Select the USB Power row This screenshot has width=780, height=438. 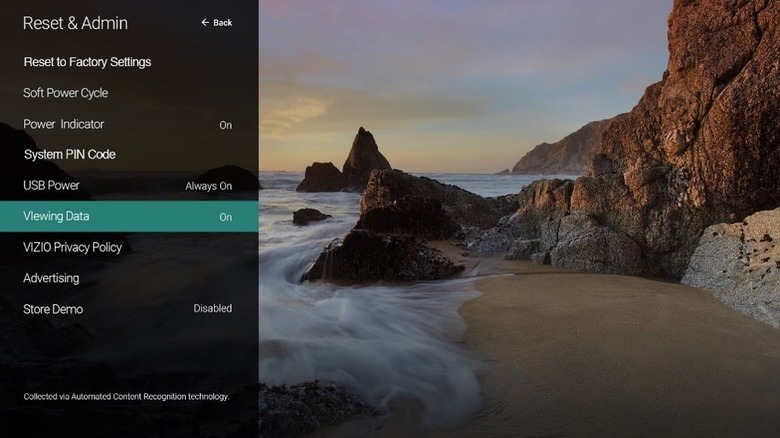point(129,186)
